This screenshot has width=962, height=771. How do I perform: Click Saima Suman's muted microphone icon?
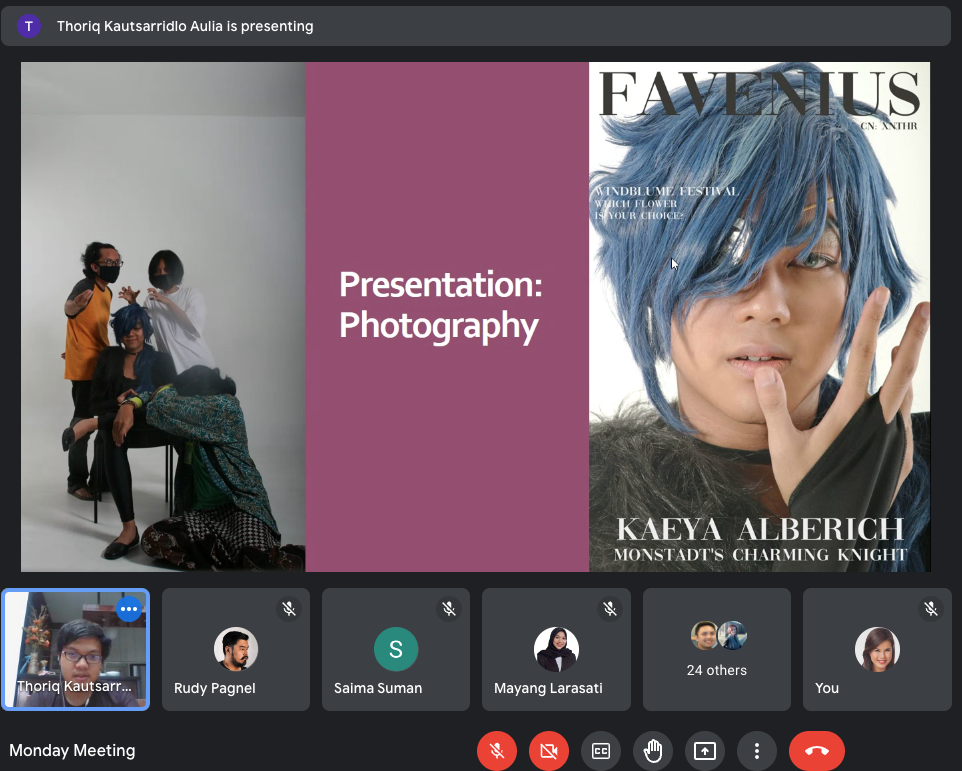click(449, 609)
